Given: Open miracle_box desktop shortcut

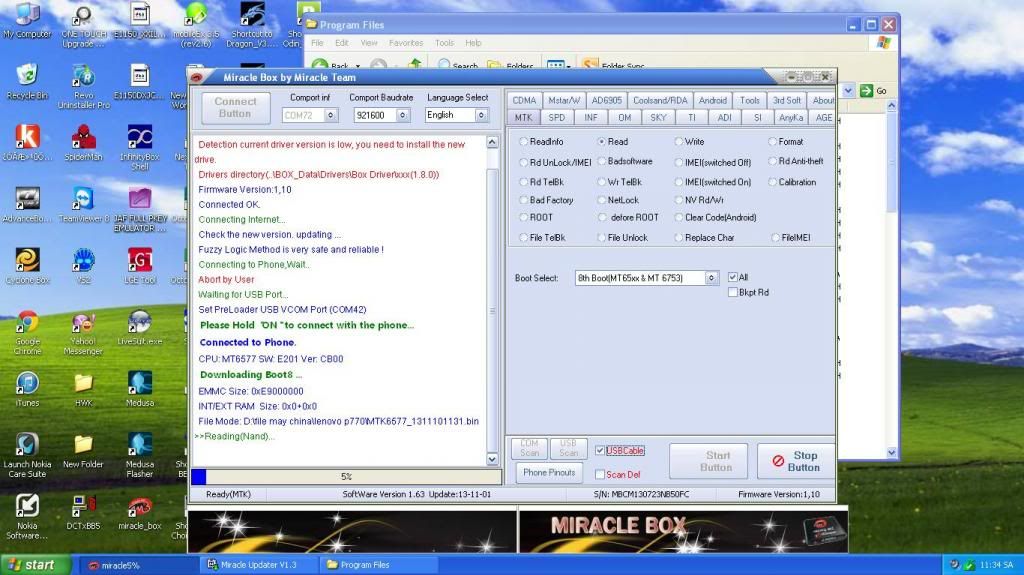Looking at the screenshot, I should pyautogui.click(x=140, y=513).
